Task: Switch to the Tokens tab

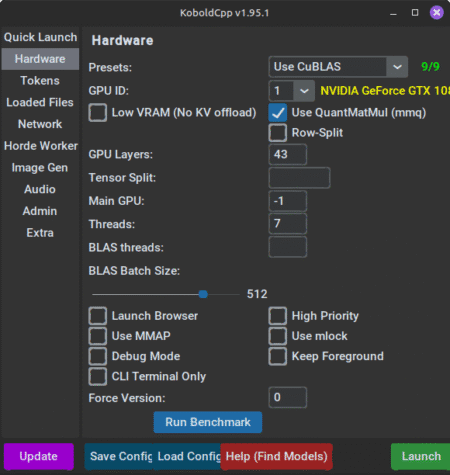Action: pyautogui.click(x=40, y=81)
